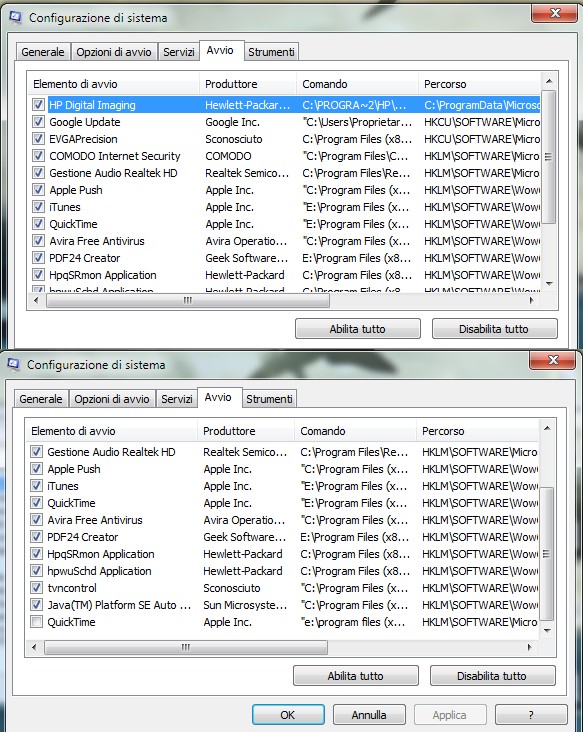The image size is (583, 732).
Task: Uncheck HpqSRmon Application in upper window
Action: (x=38, y=274)
